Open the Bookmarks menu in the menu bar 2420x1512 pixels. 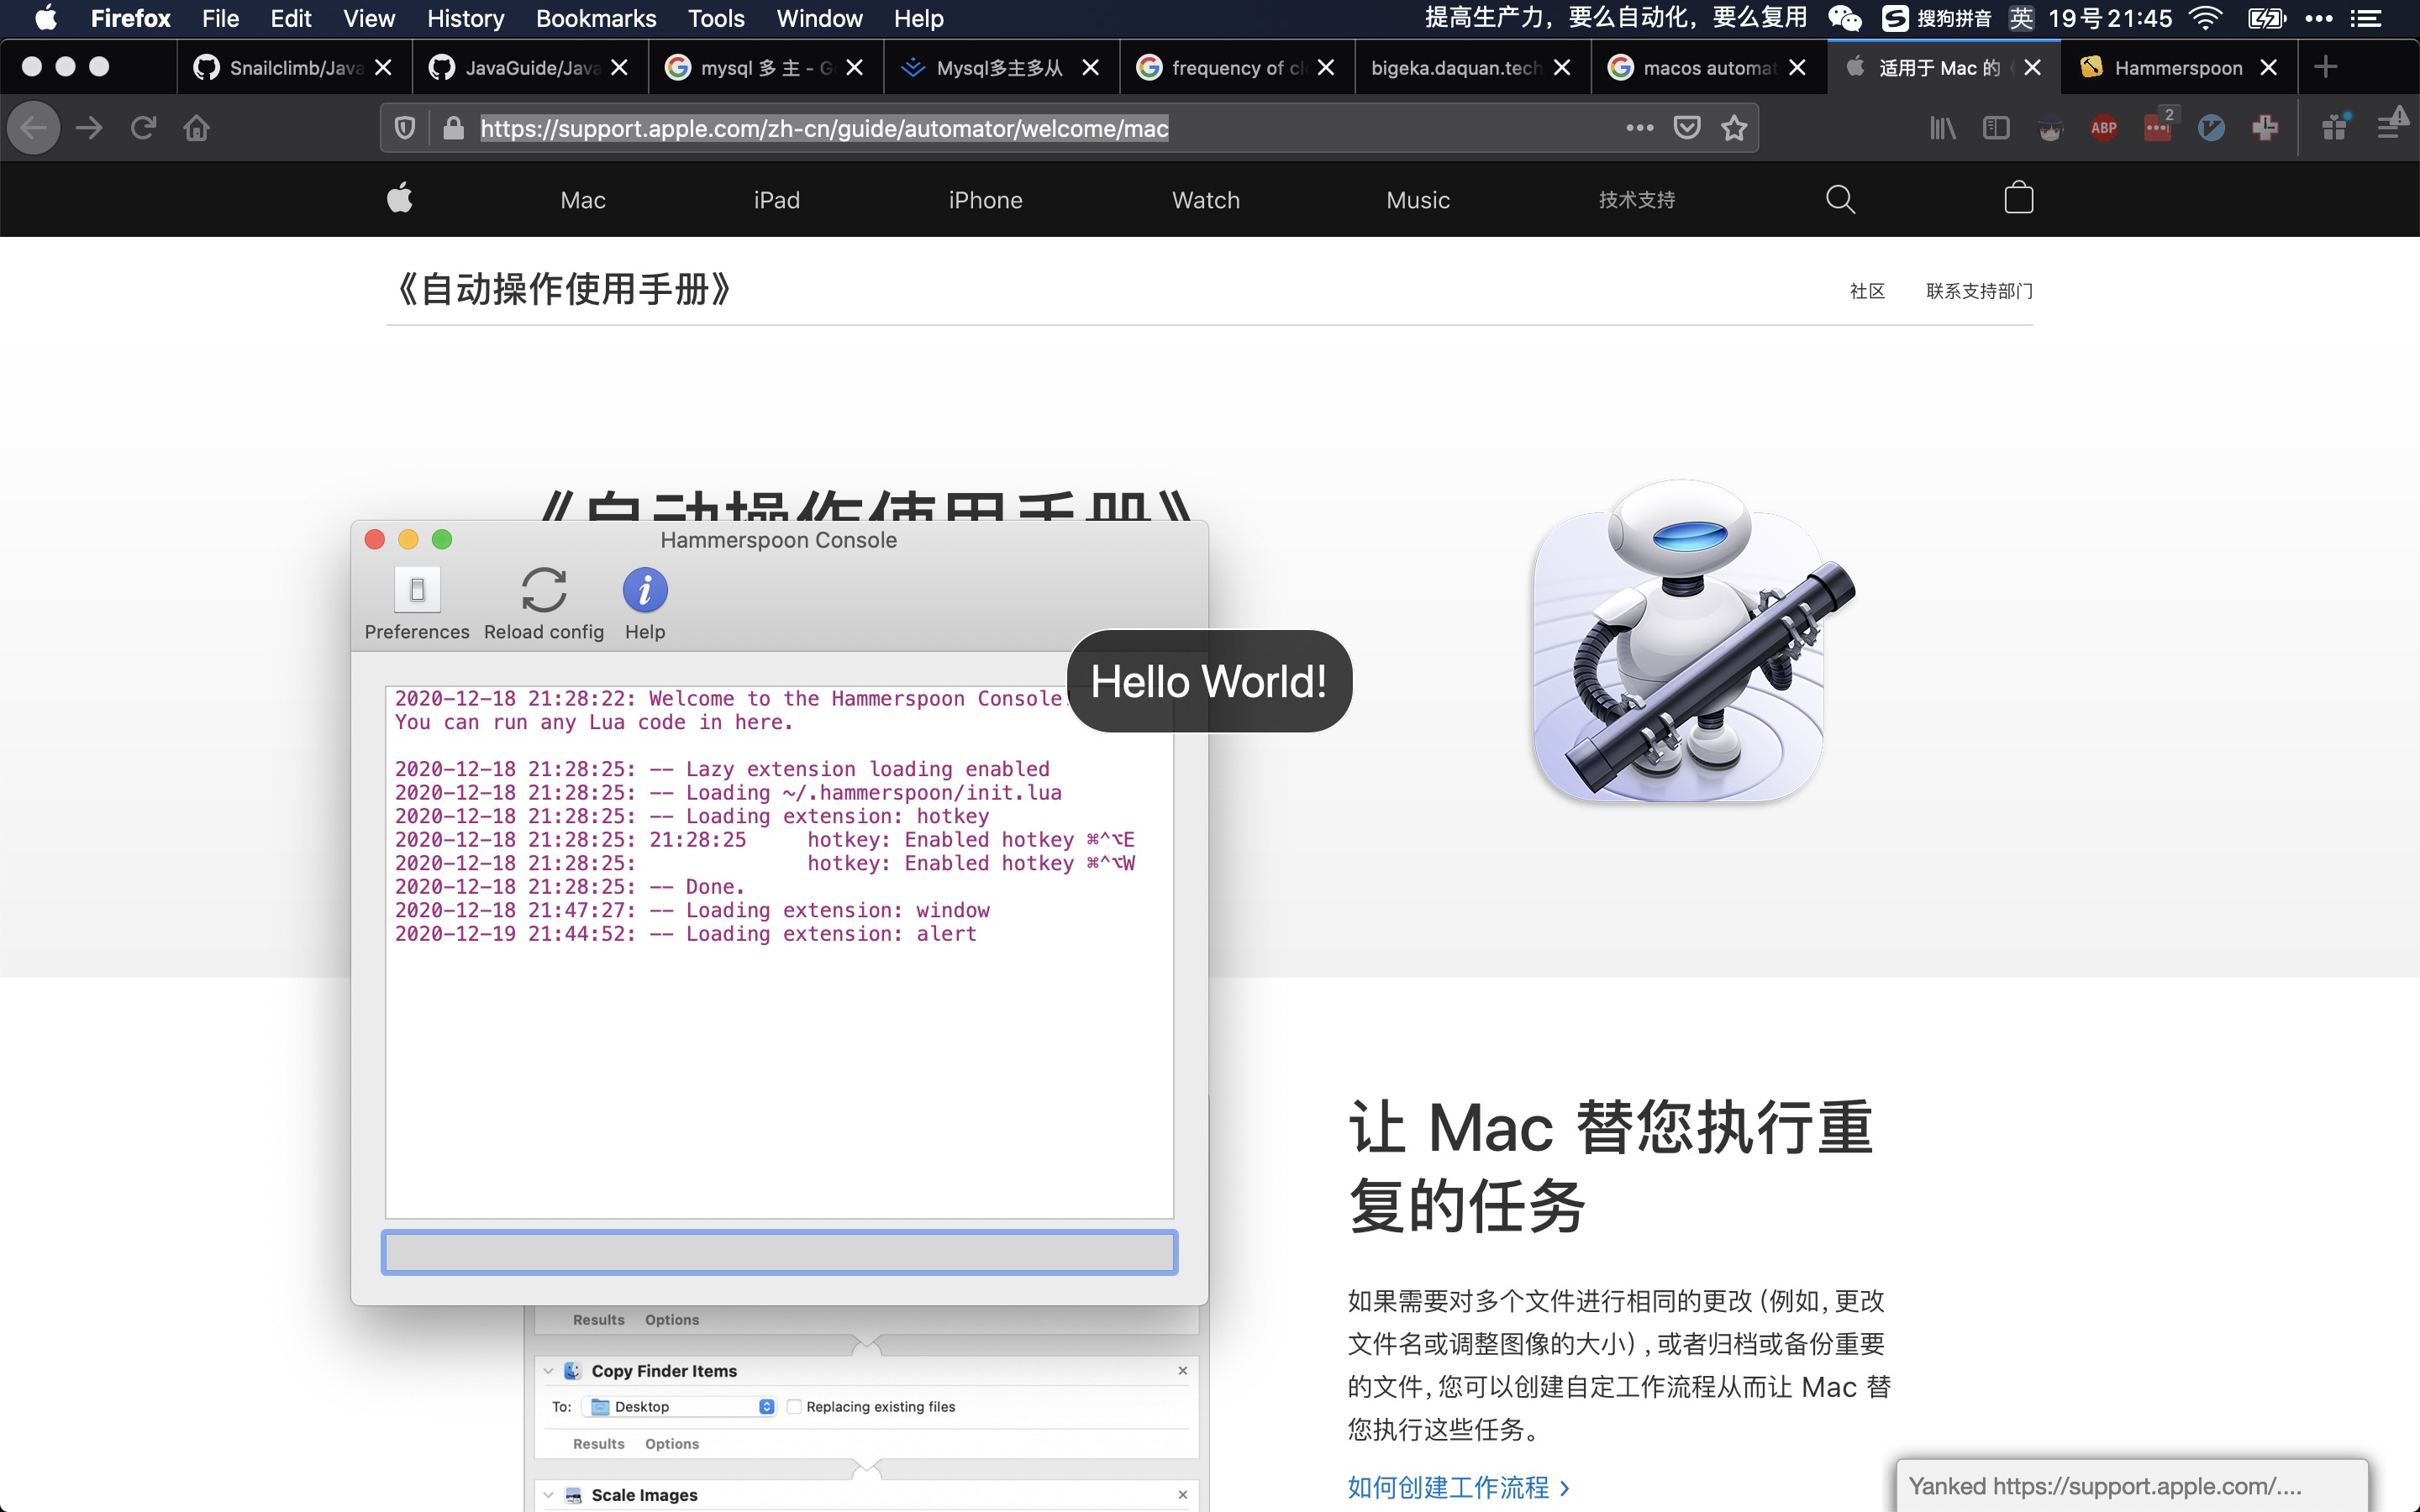(x=595, y=18)
